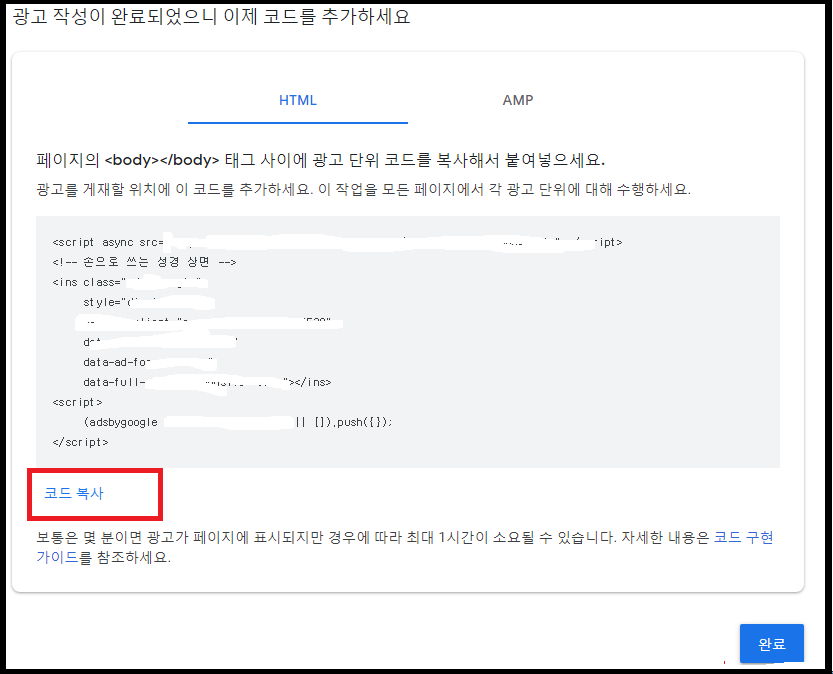Click the closing </script> code line
Screen dimensions: 833x674
click(x=80, y=442)
